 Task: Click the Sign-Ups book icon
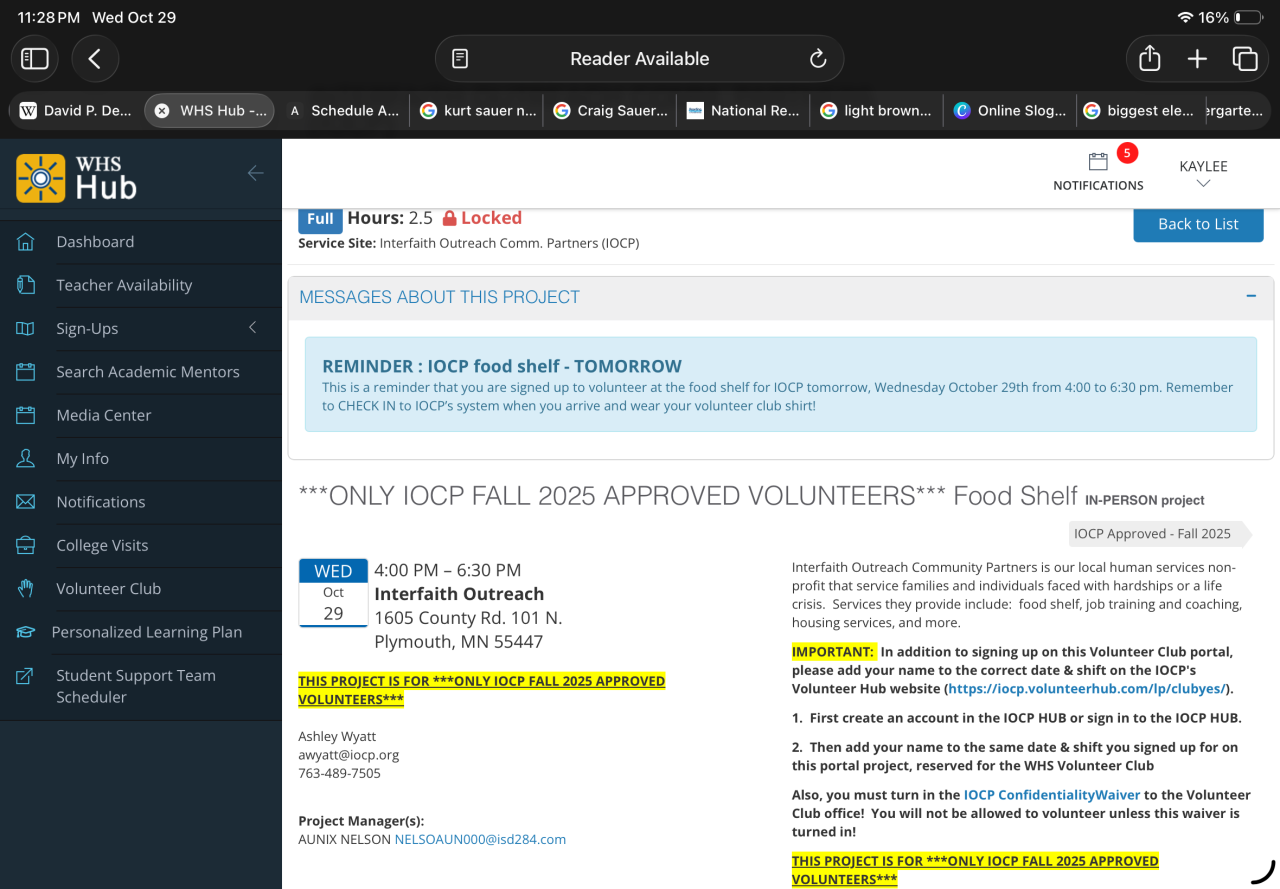(26, 328)
